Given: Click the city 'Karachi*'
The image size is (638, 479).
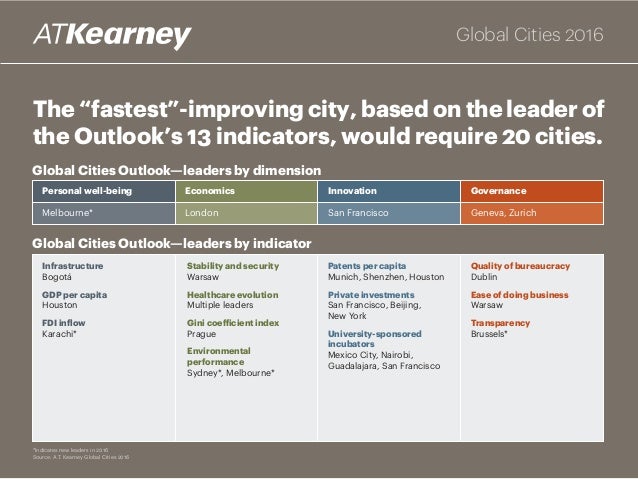Looking at the screenshot, I should [59, 334].
